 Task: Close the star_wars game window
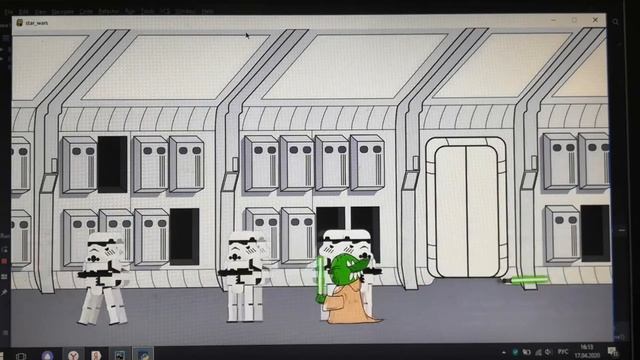click(x=595, y=20)
